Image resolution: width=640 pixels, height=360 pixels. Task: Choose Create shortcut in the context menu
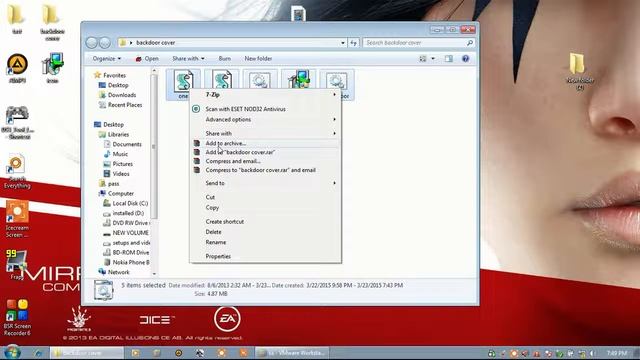(265, 222)
